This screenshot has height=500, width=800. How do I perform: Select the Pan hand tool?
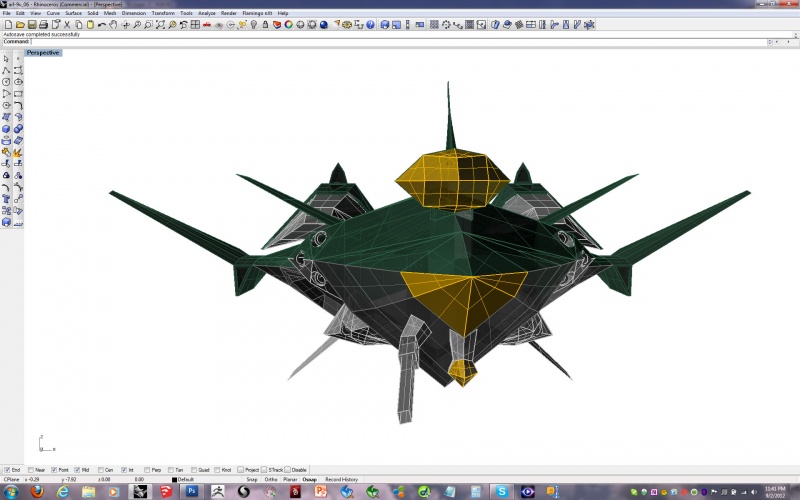tap(113, 24)
